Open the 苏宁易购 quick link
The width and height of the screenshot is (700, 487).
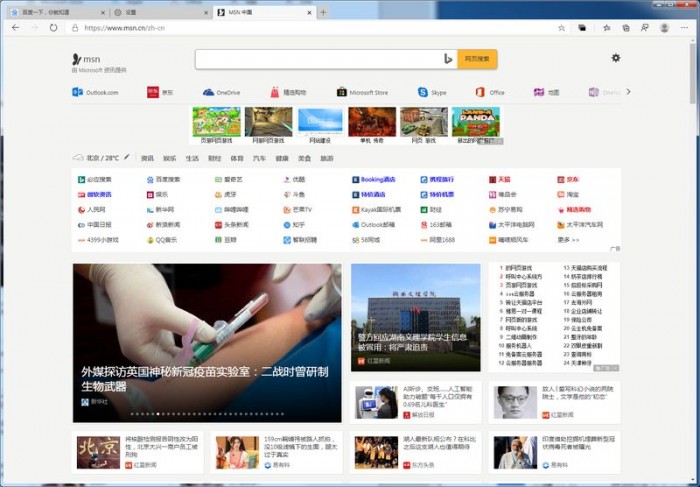[506, 210]
